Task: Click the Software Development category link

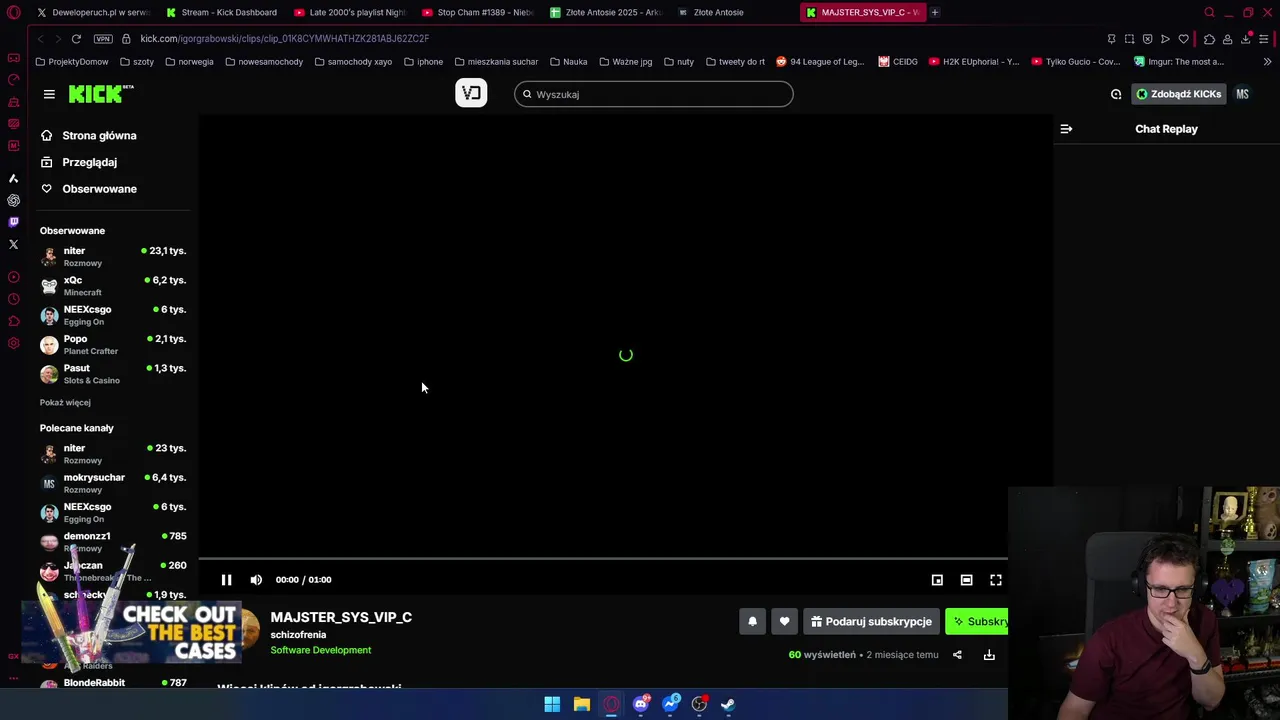Action: pyautogui.click(x=320, y=650)
